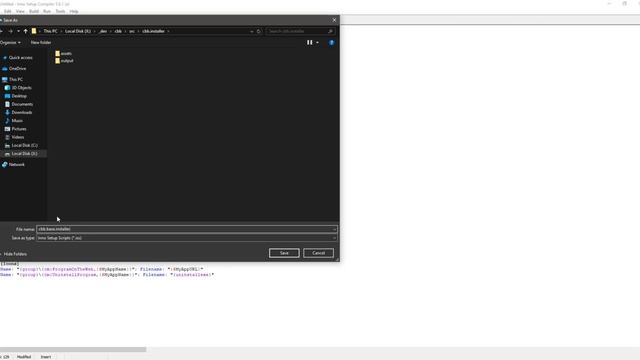Open the Tools menu in Inno Setup
This screenshot has width=640, height=360.
click(x=60, y=11)
